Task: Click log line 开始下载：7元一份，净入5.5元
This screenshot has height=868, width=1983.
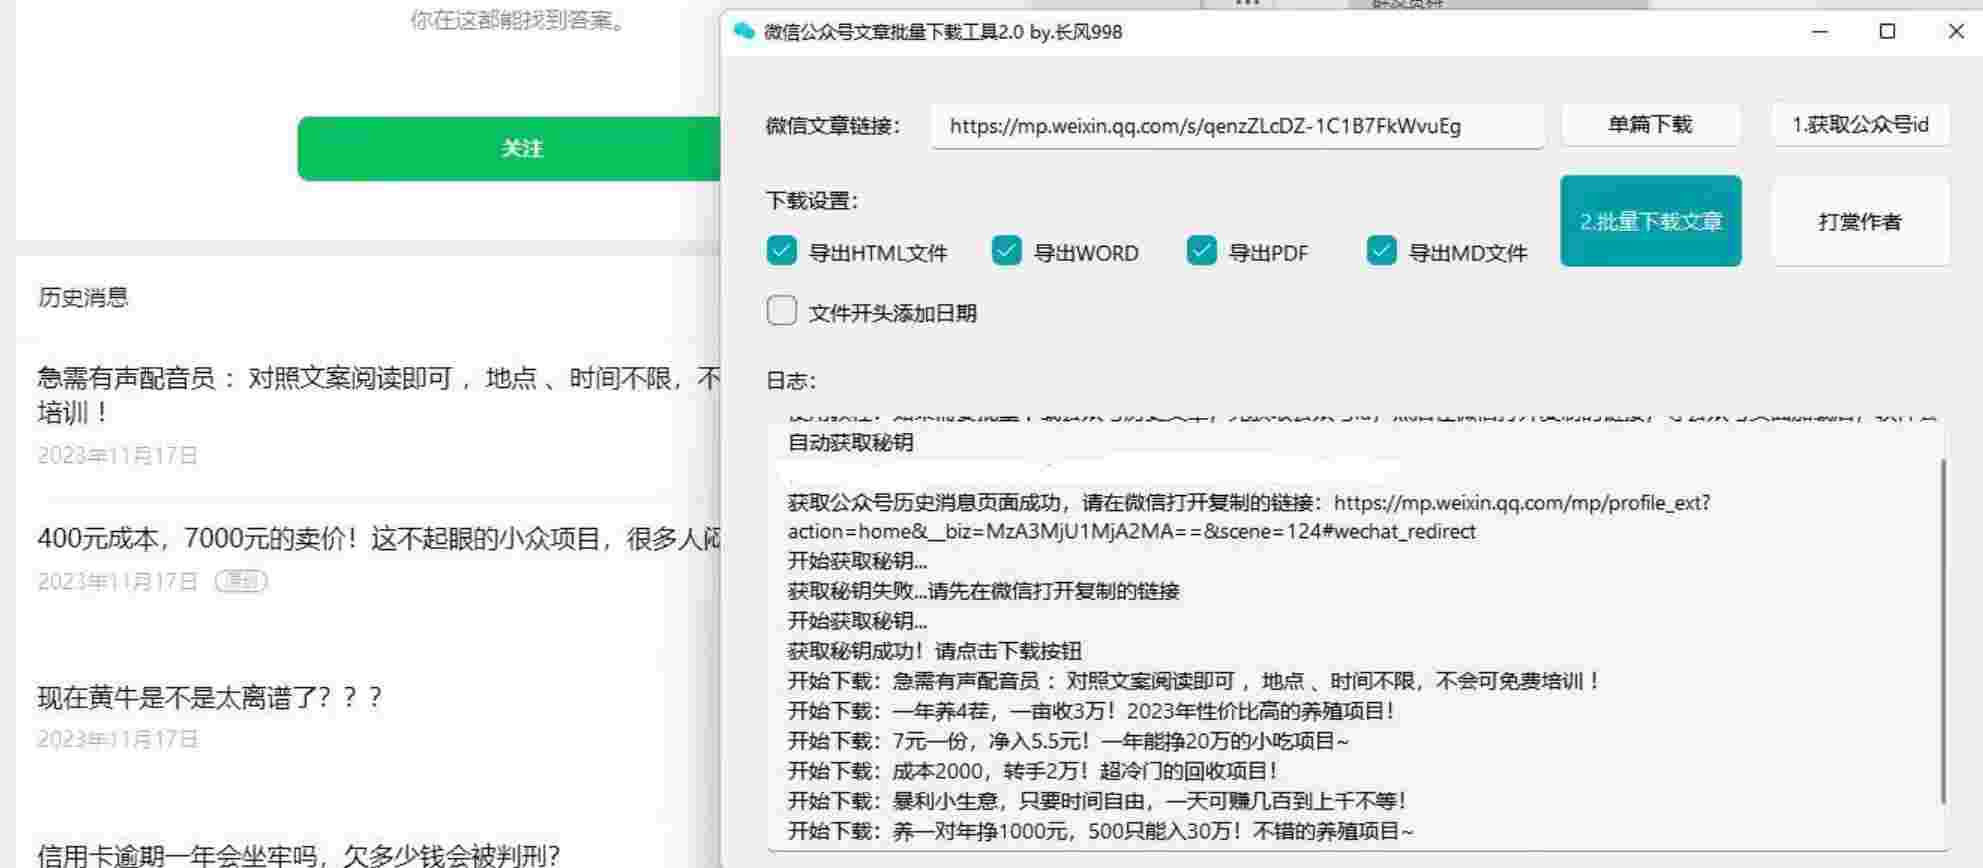Action: tap(1068, 741)
